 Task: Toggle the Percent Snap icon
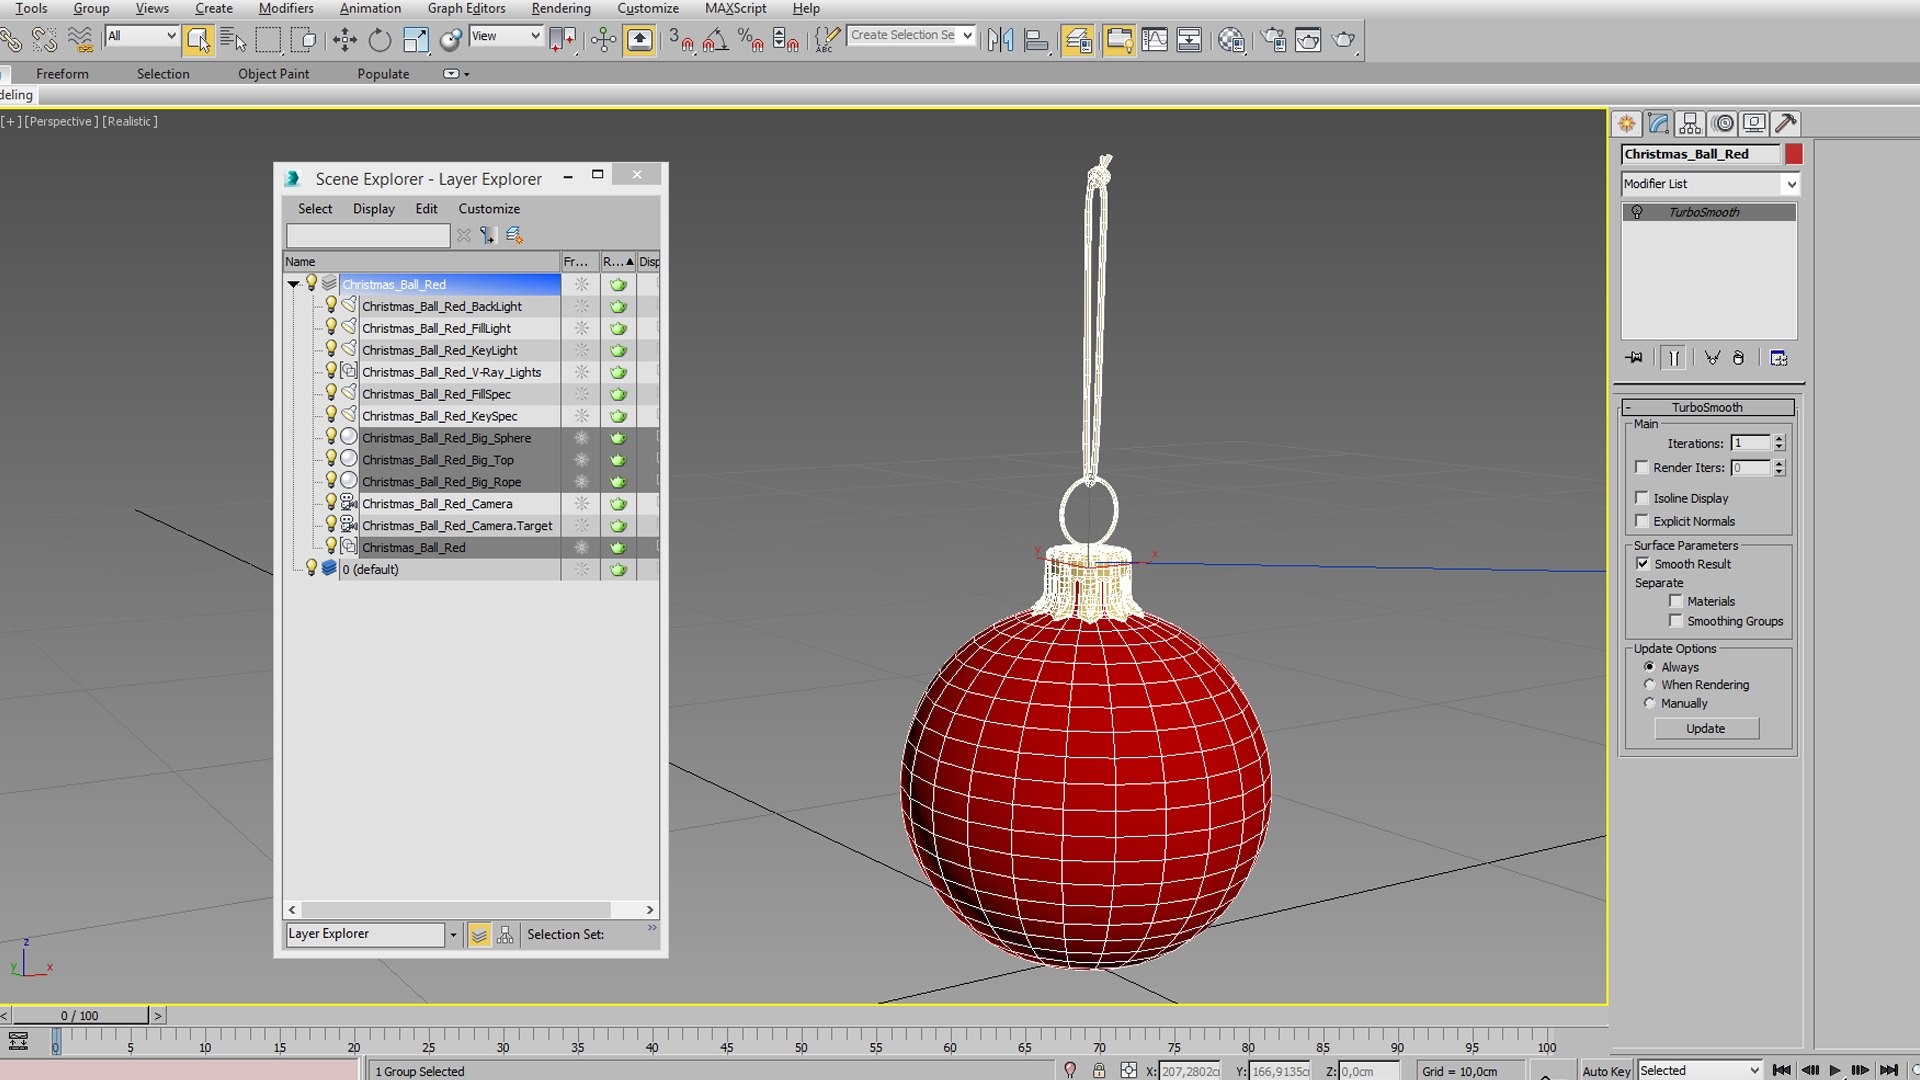click(x=750, y=40)
